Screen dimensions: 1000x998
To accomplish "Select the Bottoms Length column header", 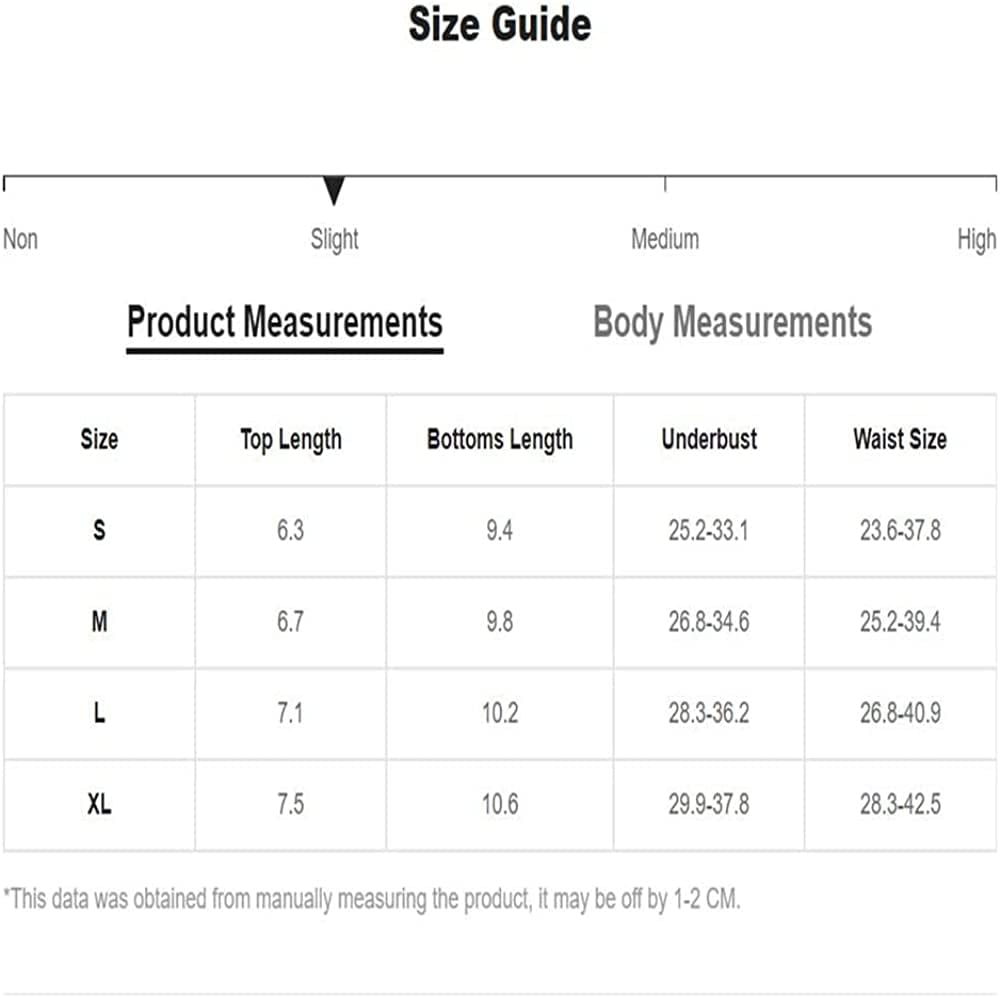I will [x=500, y=439].
